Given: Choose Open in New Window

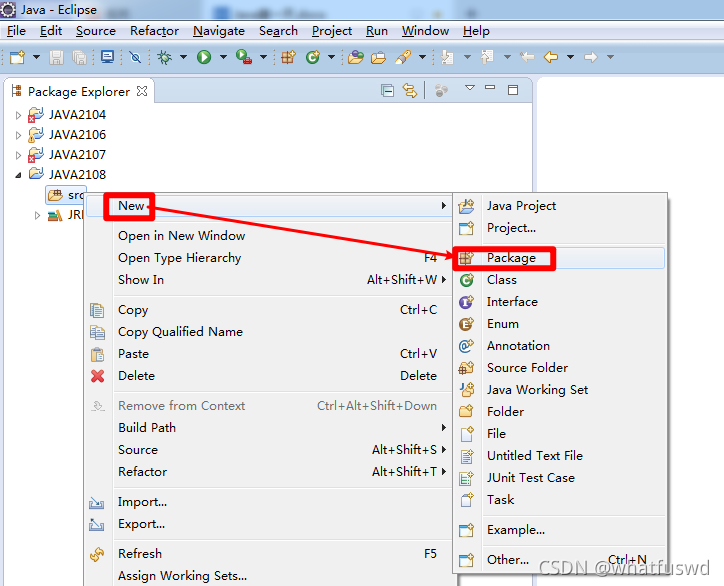Looking at the screenshot, I should (x=268, y=236).
